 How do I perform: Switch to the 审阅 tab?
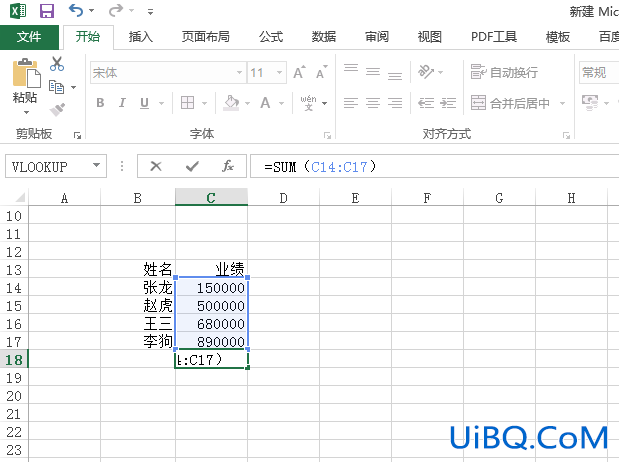click(377, 37)
